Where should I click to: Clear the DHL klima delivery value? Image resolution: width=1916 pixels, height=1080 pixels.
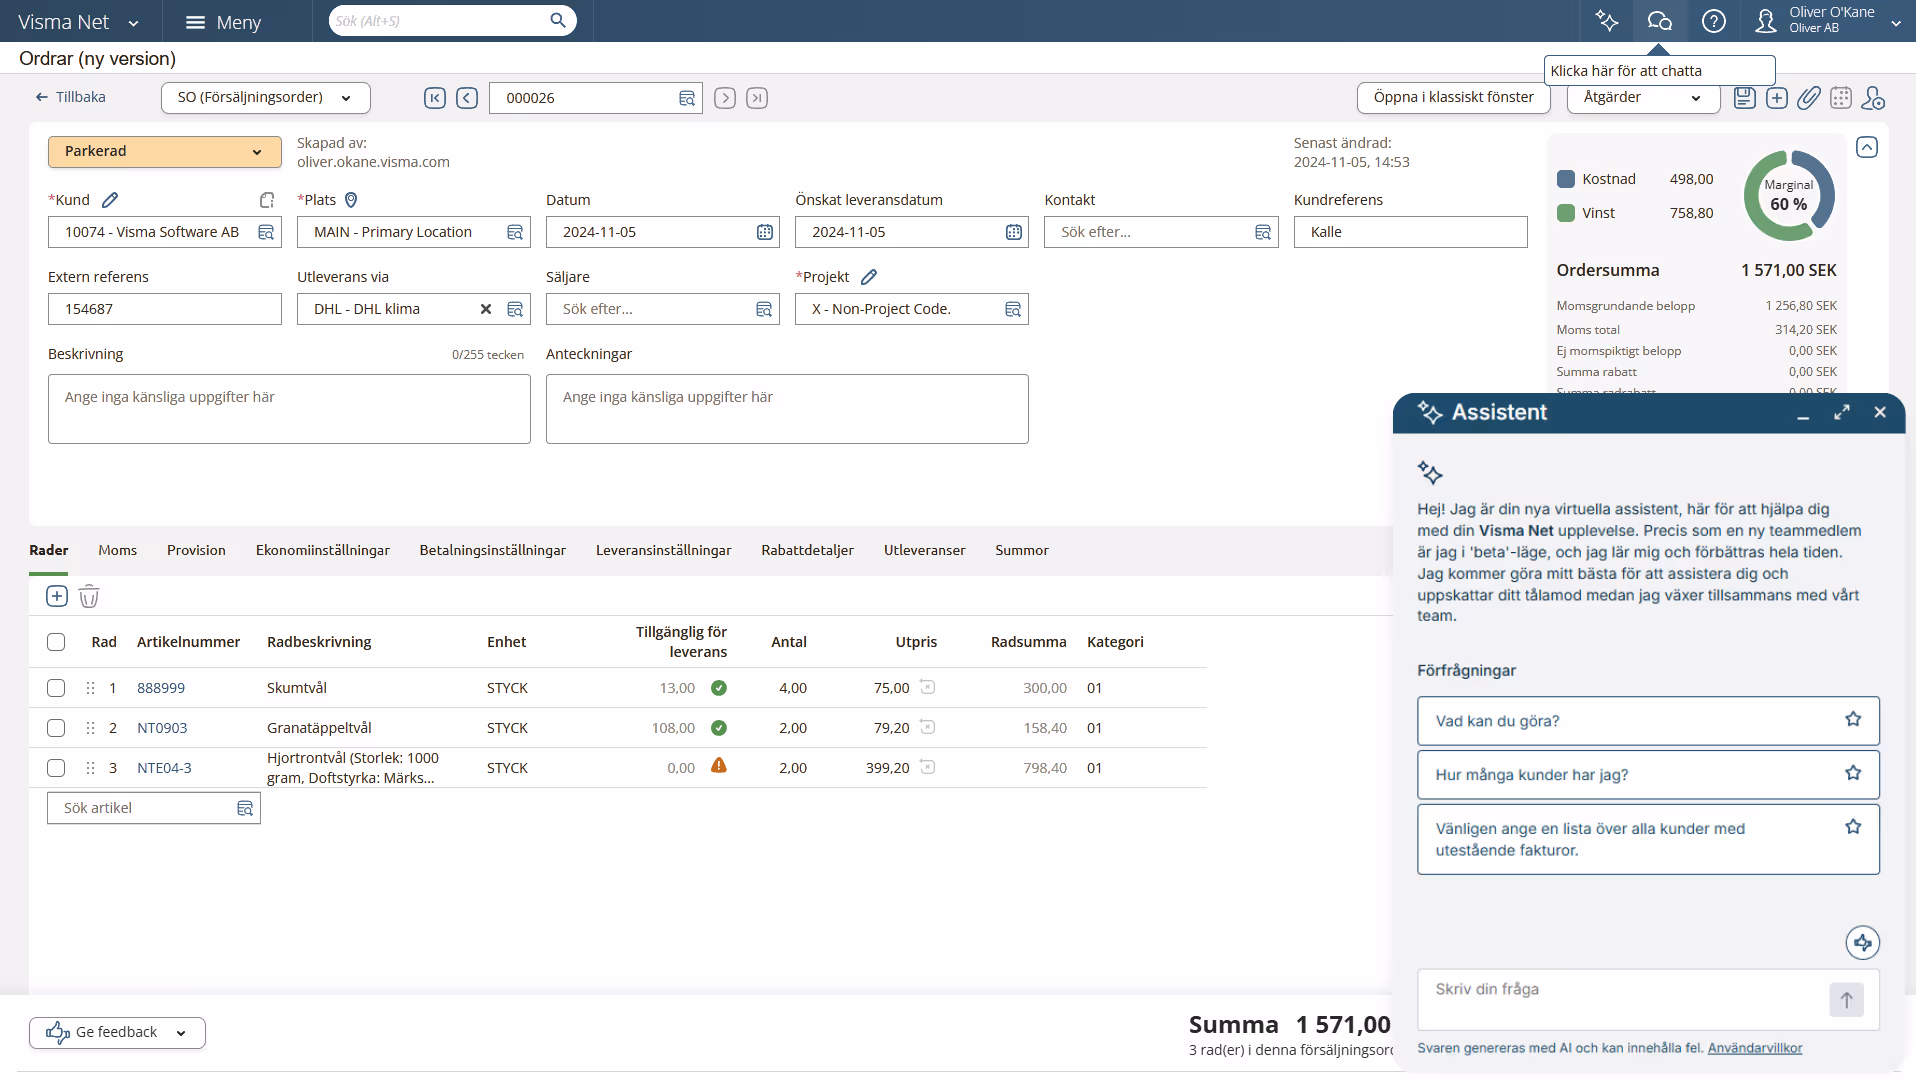486,309
